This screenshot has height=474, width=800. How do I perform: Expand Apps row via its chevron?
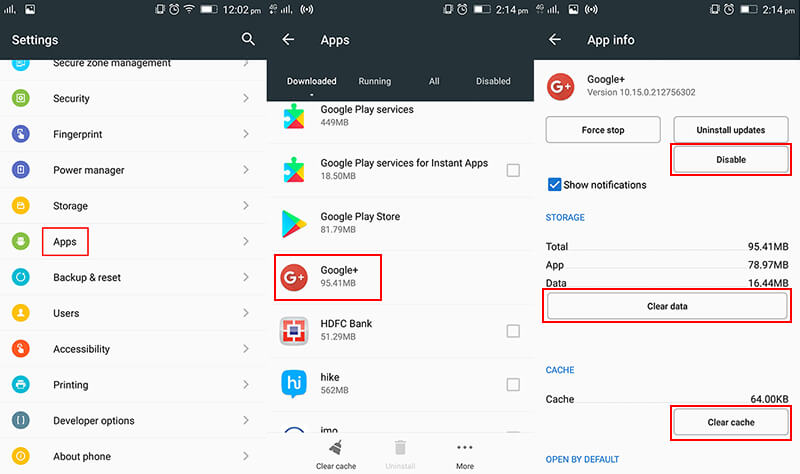pos(246,241)
